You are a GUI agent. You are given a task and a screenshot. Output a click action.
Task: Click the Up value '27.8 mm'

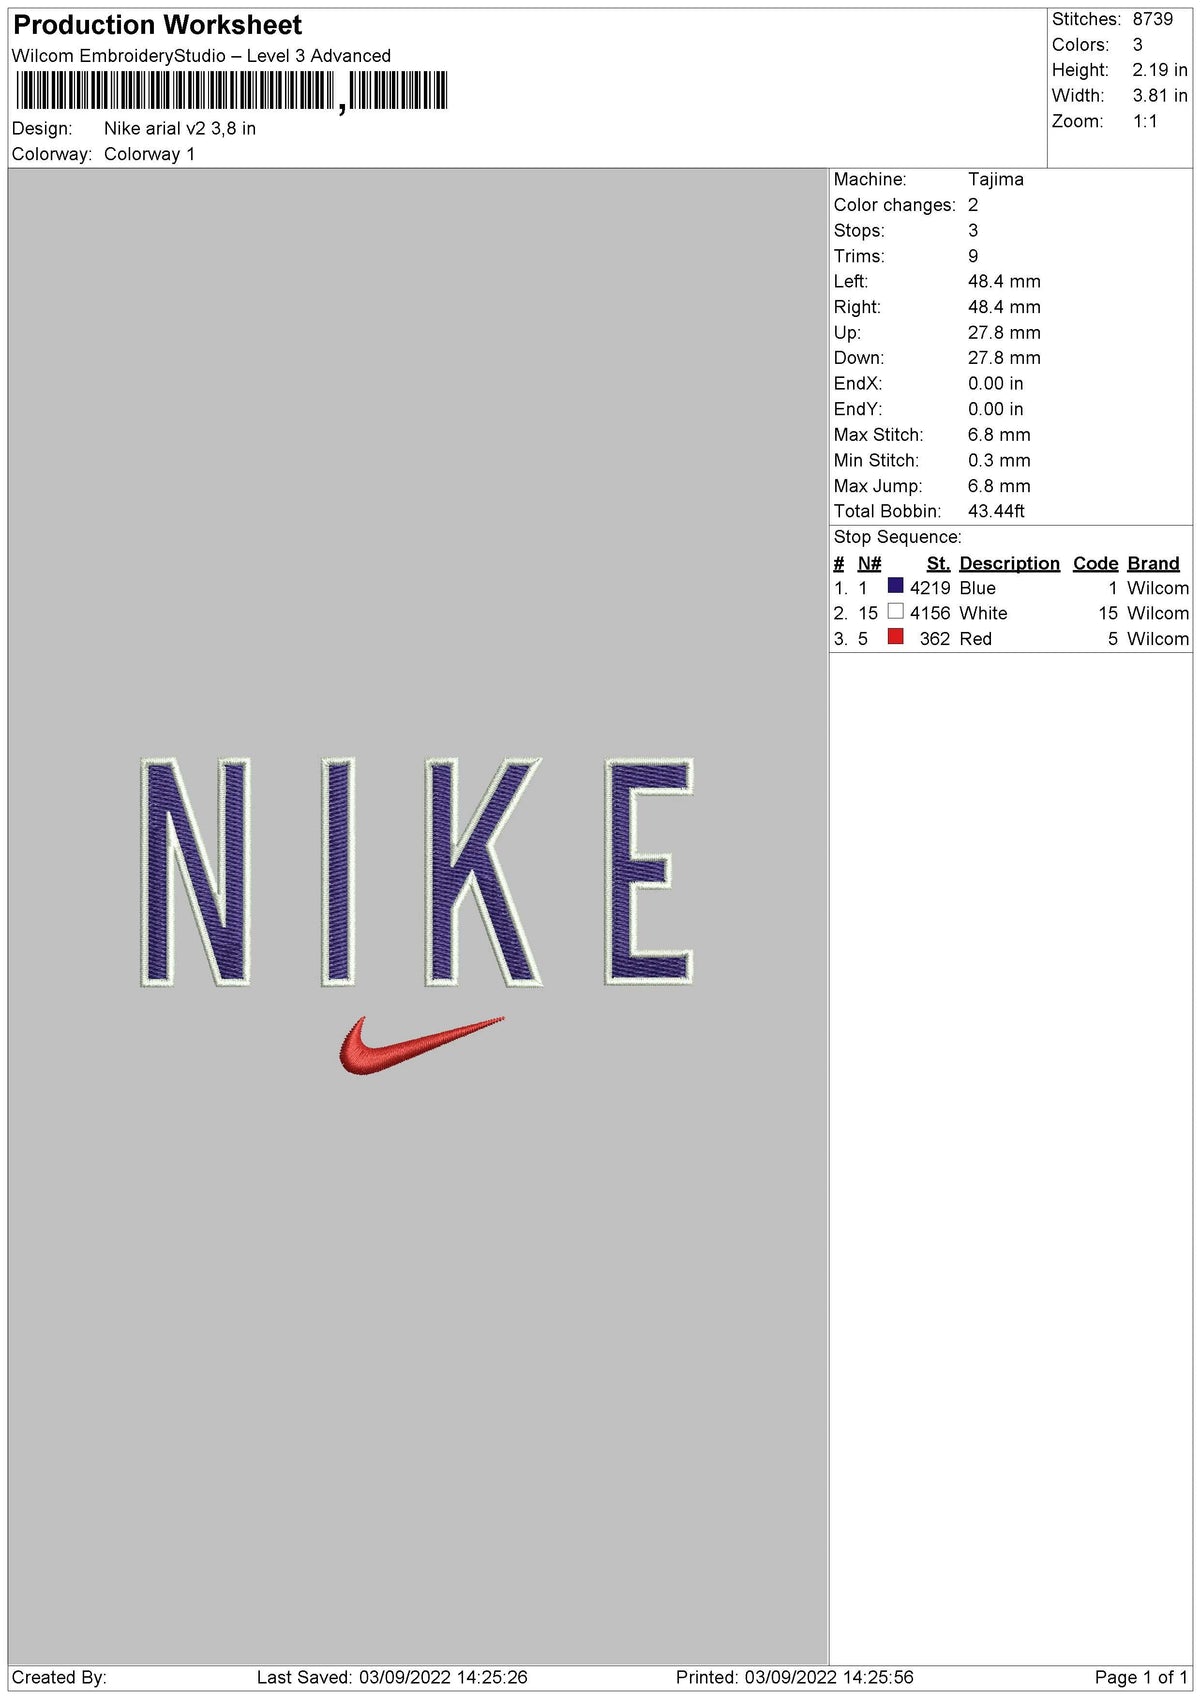point(1004,333)
